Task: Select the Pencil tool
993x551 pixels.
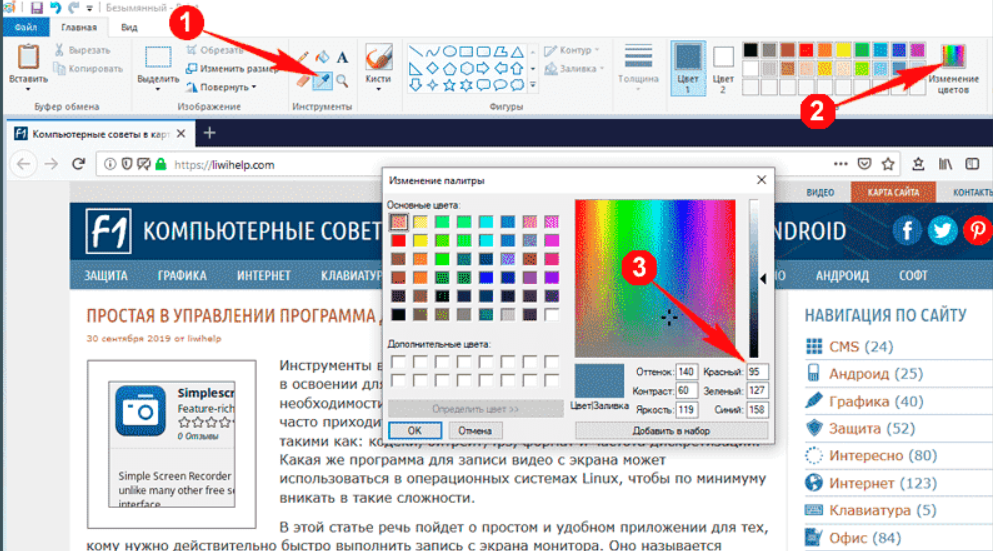Action: [304, 58]
